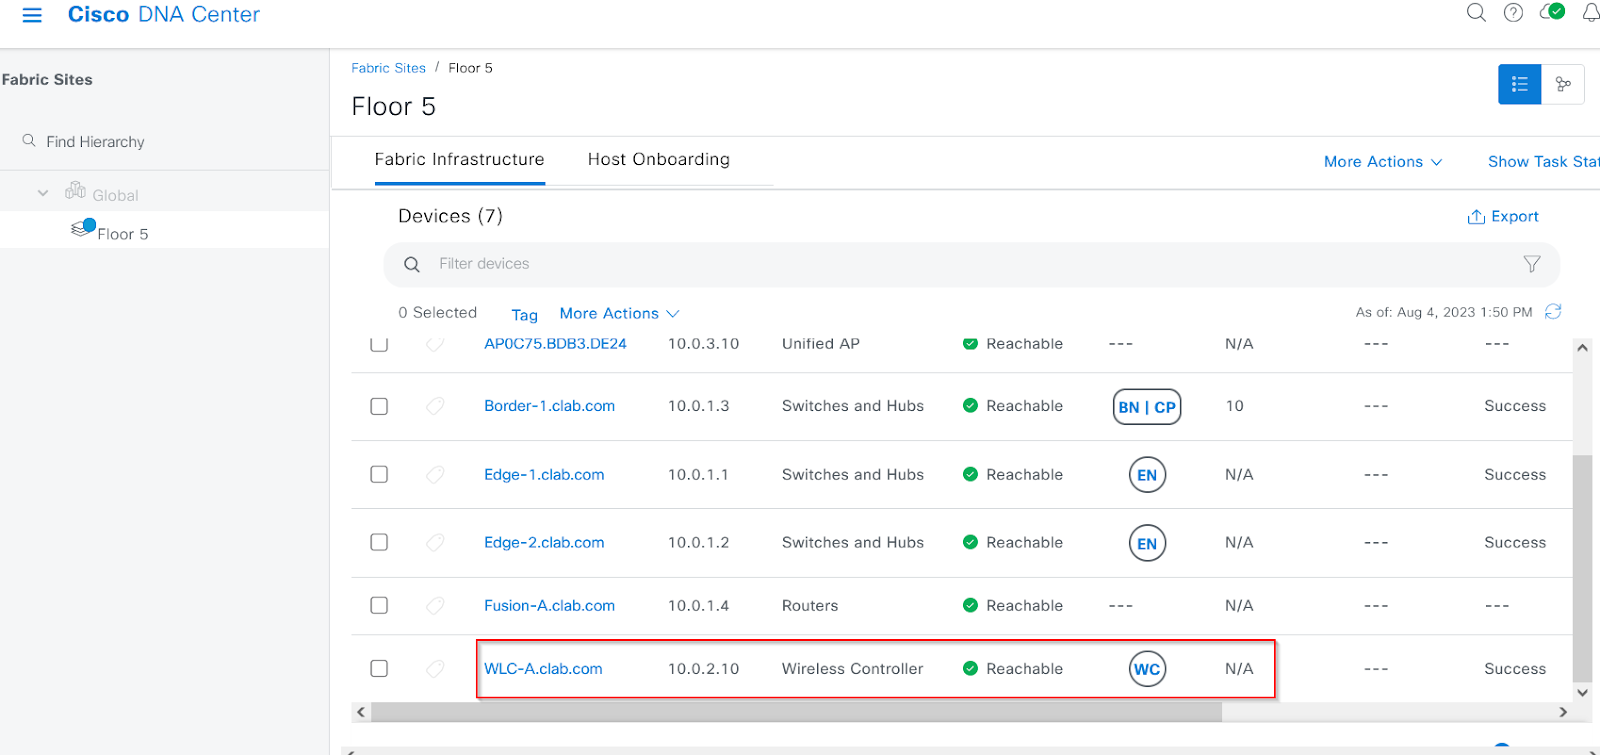1600x755 pixels.
Task: Click Show Task Status link
Action: [1544, 162]
